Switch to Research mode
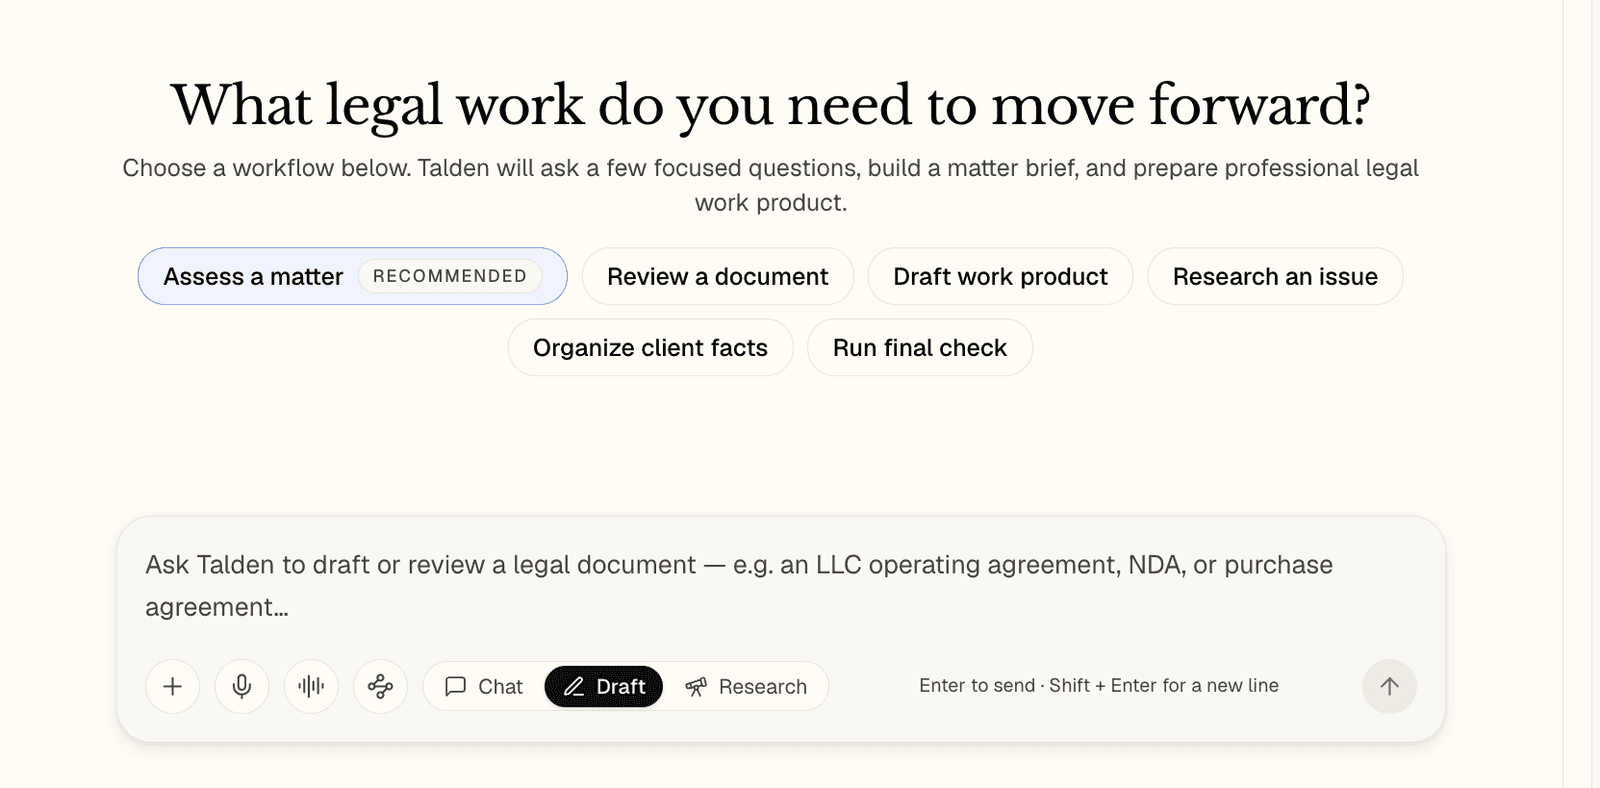Image resolution: width=1600 pixels, height=788 pixels. [746, 686]
